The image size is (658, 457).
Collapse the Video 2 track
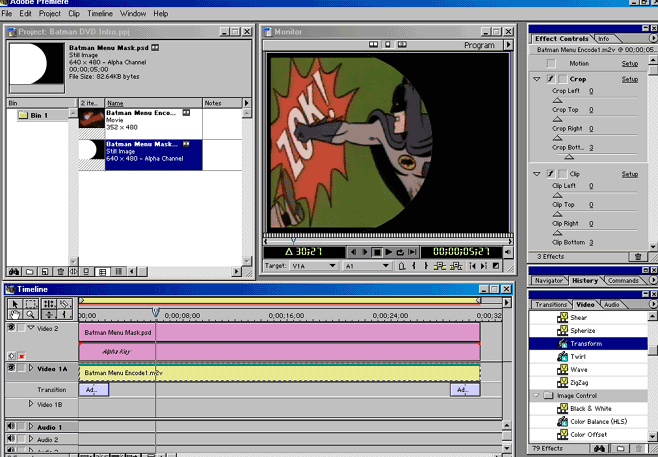click(31, 328)
